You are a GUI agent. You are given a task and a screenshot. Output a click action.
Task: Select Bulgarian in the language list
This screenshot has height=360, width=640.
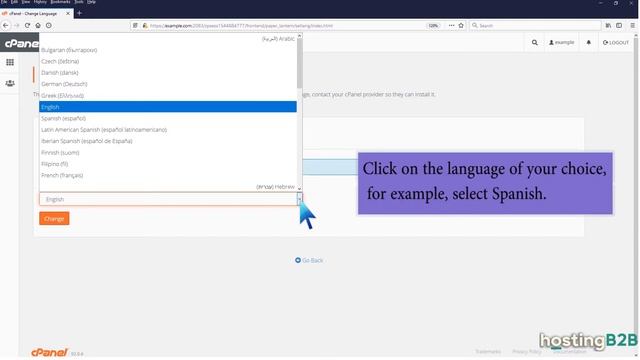click(x=168, y=50)
